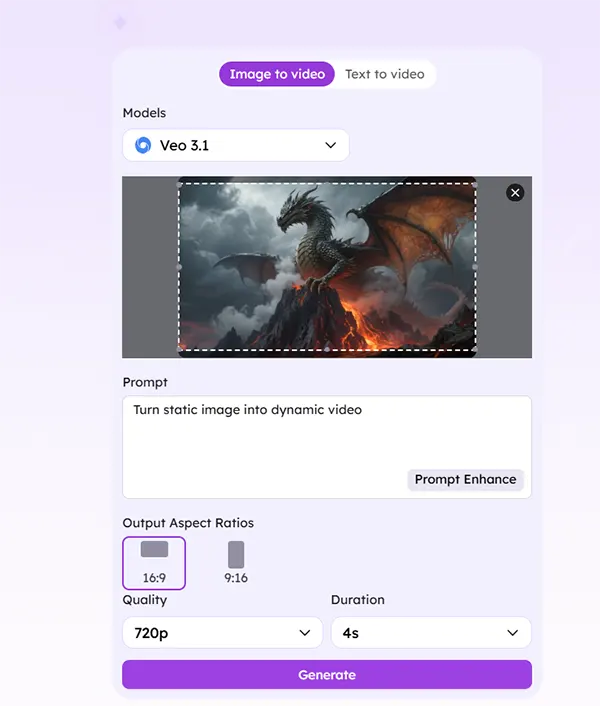This screenshot has width=600, height=706.
Task: Click the Duration dropdown chevron
Action: (x=512, y=633)
